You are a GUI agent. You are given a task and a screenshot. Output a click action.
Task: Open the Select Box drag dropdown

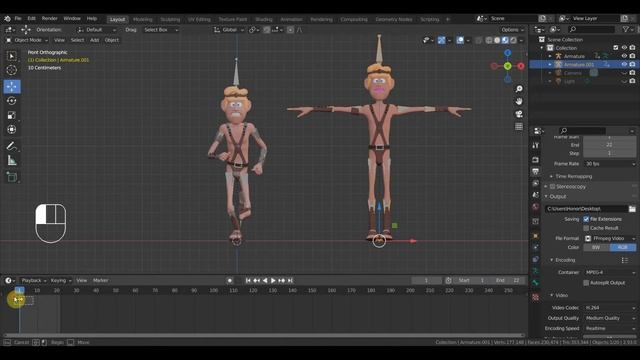click(161, 30)
